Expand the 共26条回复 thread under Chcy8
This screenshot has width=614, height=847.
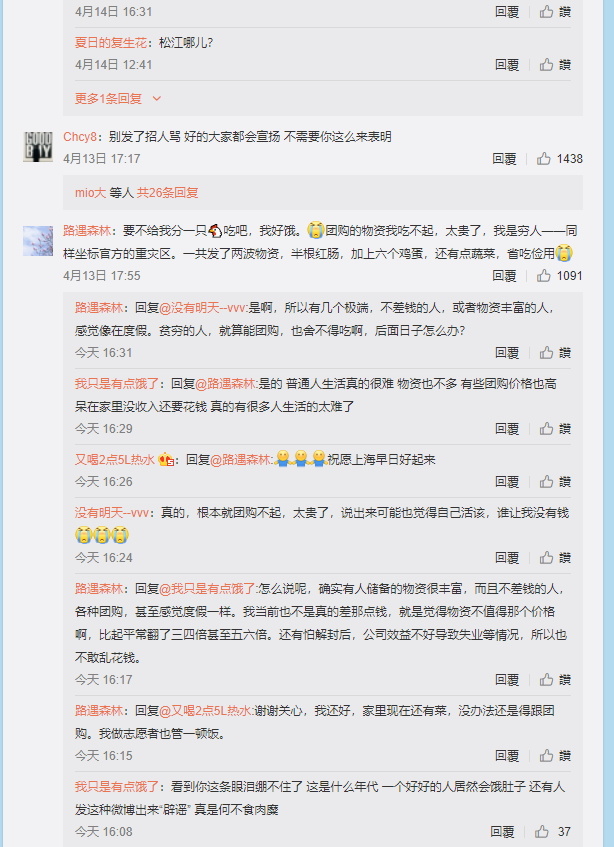[x=167, y=193]
